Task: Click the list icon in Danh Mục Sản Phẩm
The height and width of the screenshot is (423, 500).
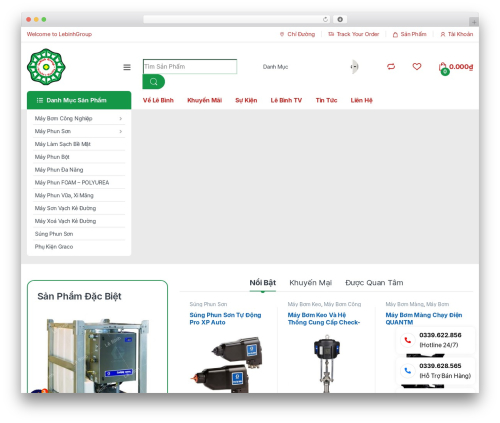Action: click(40, 100)
